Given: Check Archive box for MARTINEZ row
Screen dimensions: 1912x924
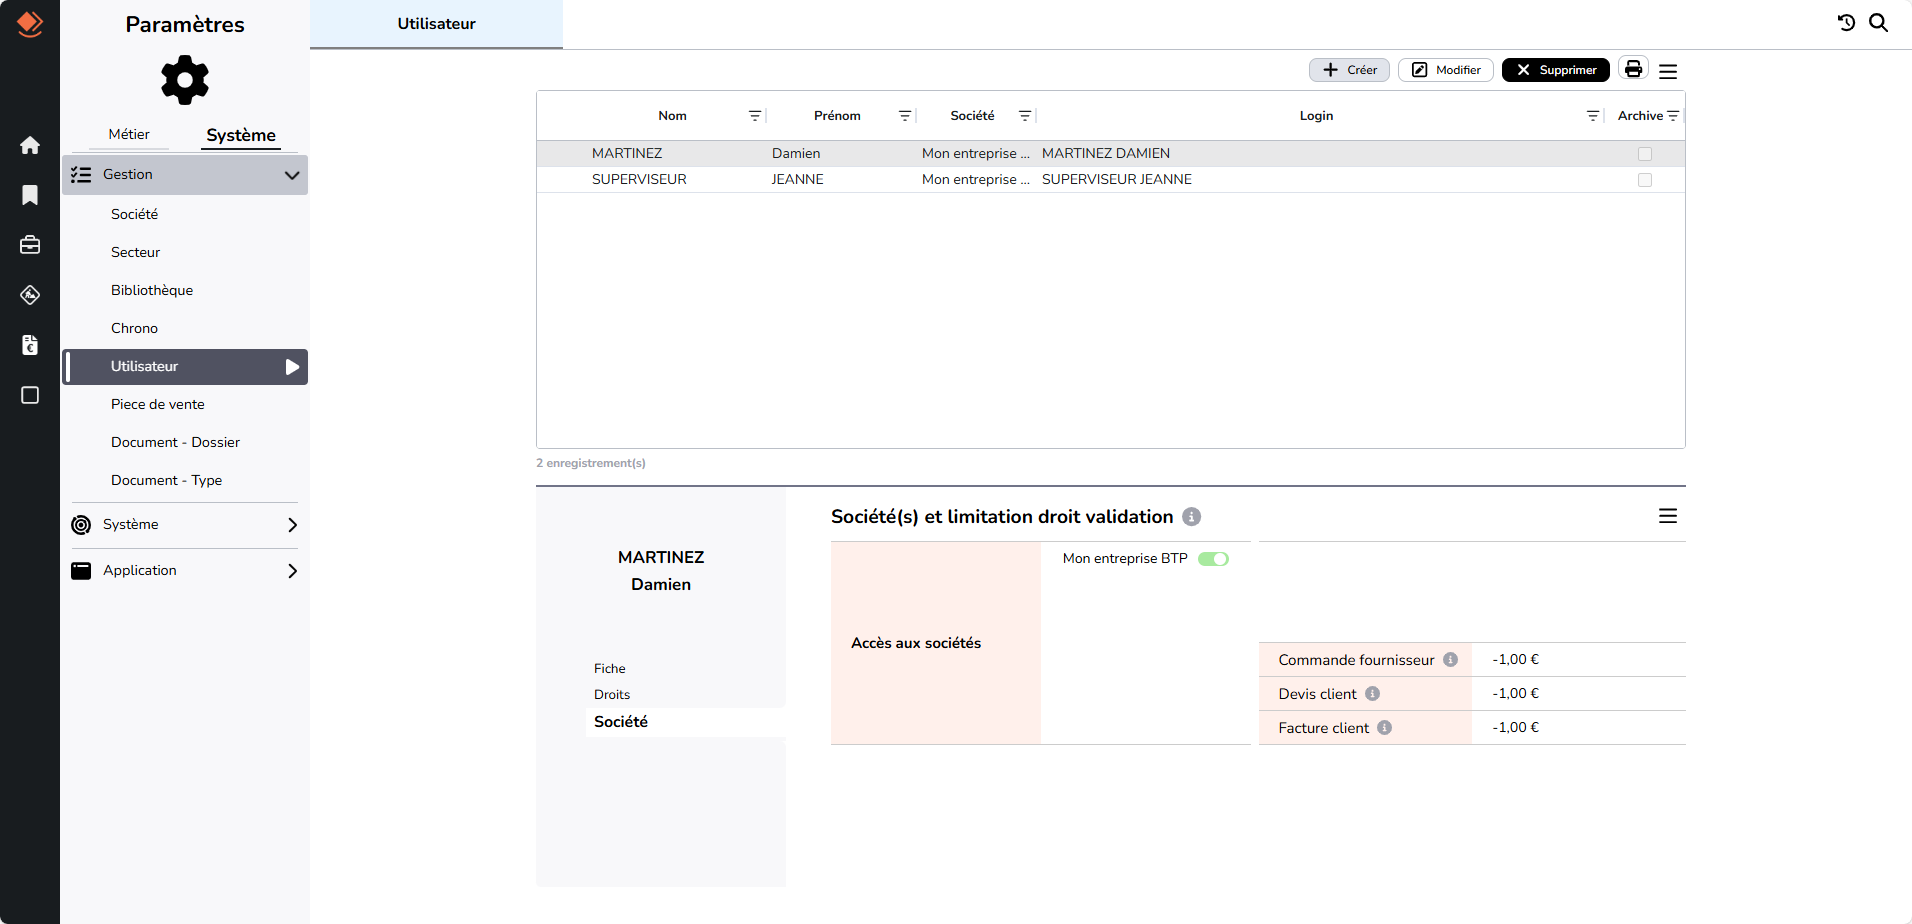Looking at the screenshot, I should [x=1645, y=154].
